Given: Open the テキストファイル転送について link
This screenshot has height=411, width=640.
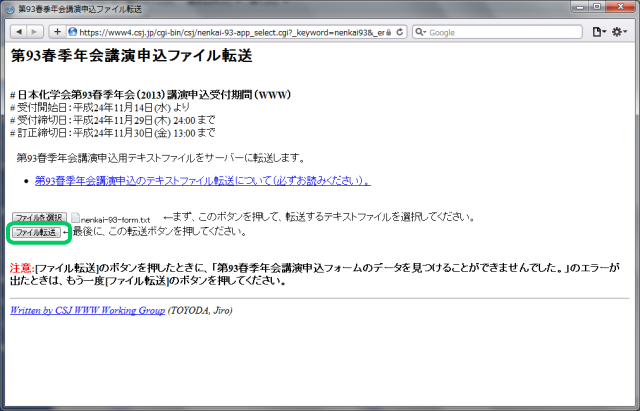Looking at the screenshot, I should (202, 181).
